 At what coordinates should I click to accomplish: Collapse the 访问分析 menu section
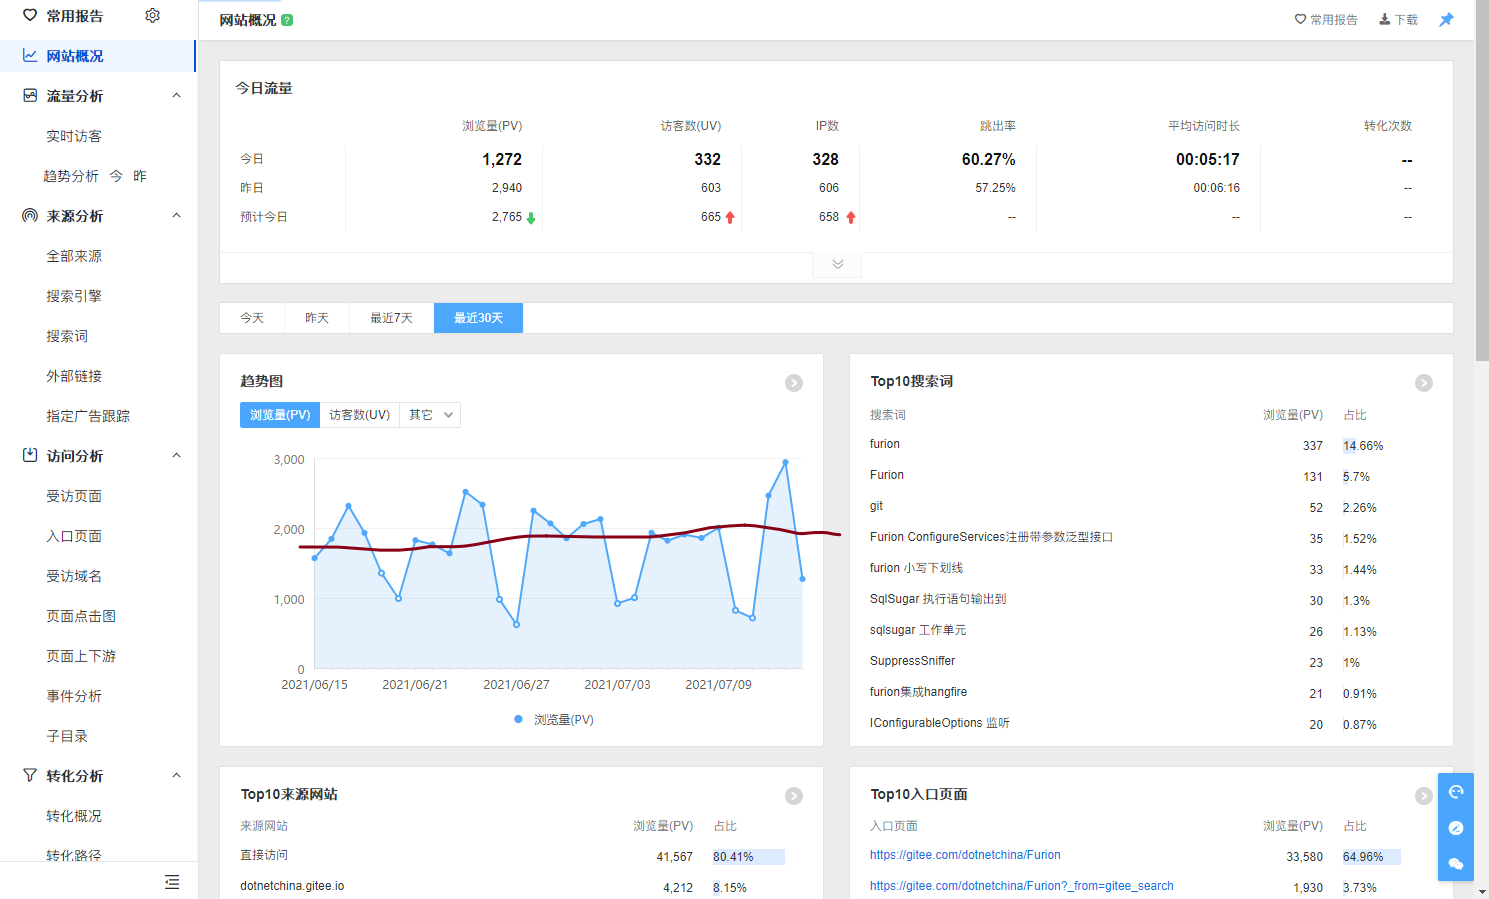click(177, 456)
